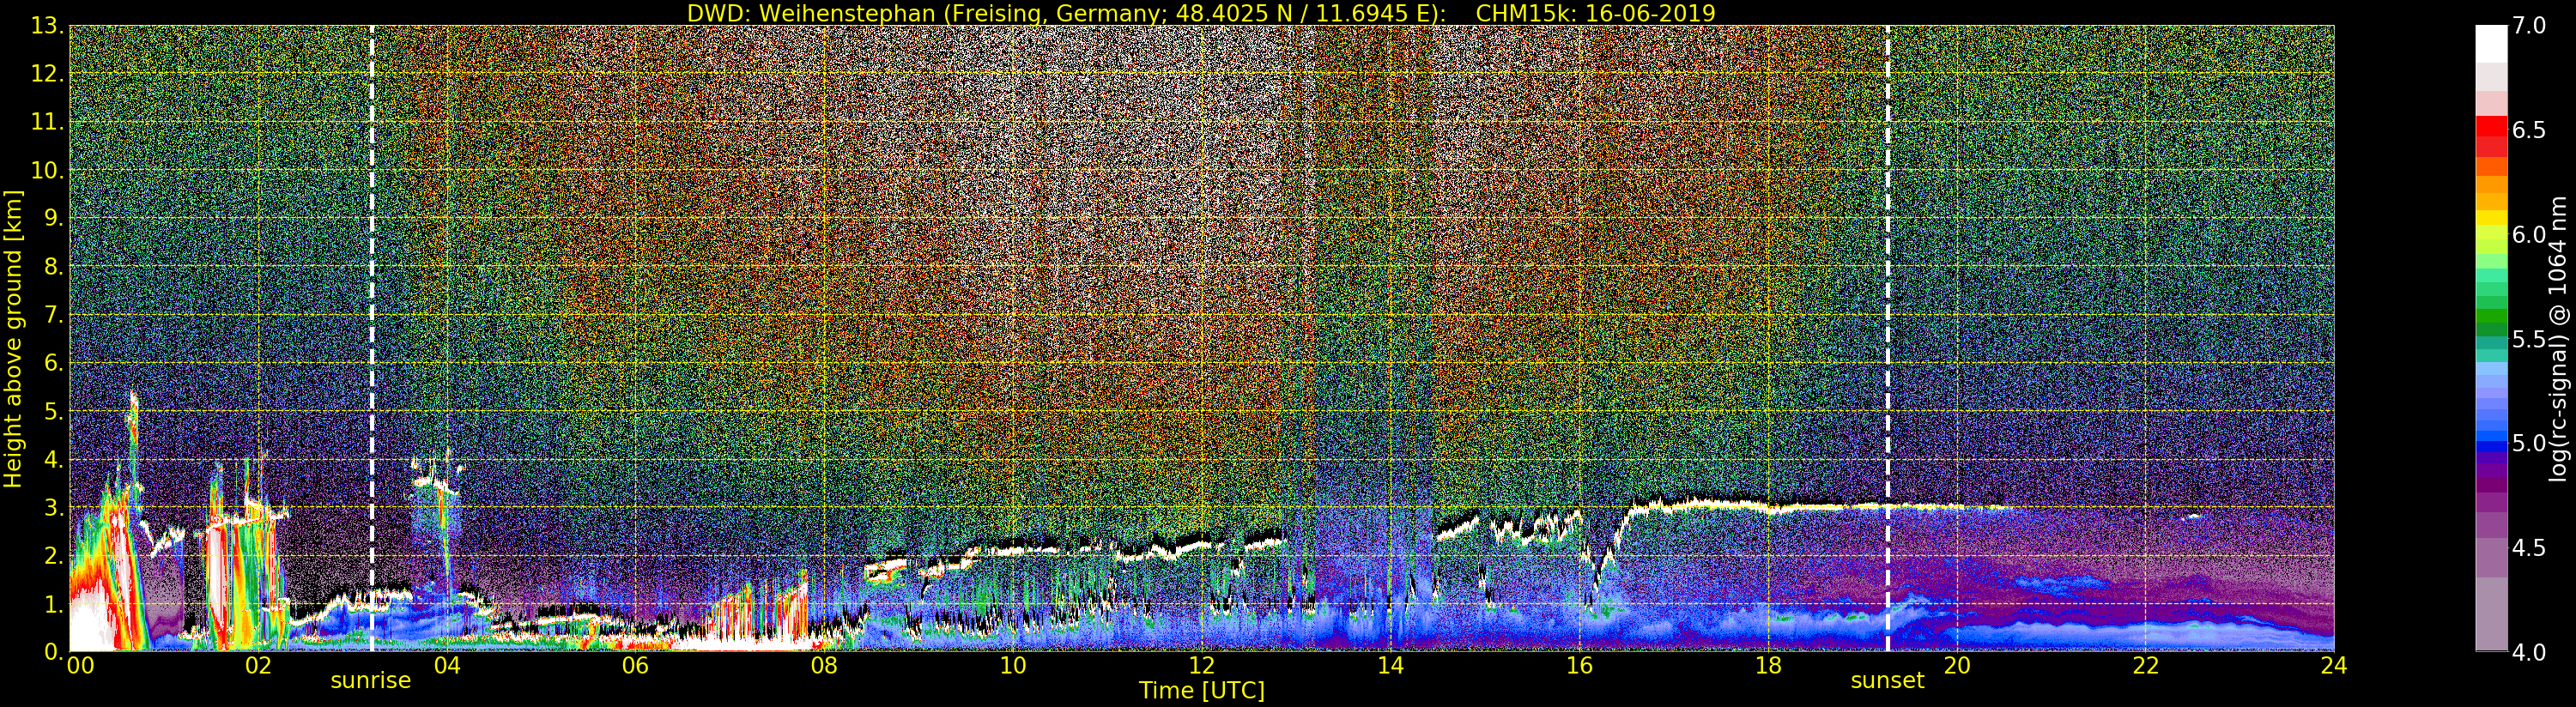Image resolution: width=2576 pixels, height=707 pixels.
Task: Click the 13. tick on the height axis
Action: coord(47,26)
